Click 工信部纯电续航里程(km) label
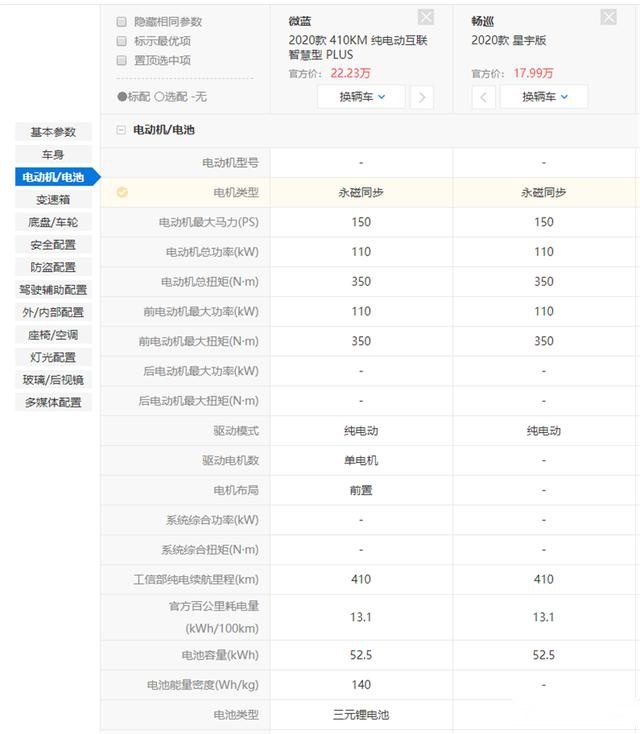Image resolution: width=640 pixels, height=734 pixels. click(196, 580)
